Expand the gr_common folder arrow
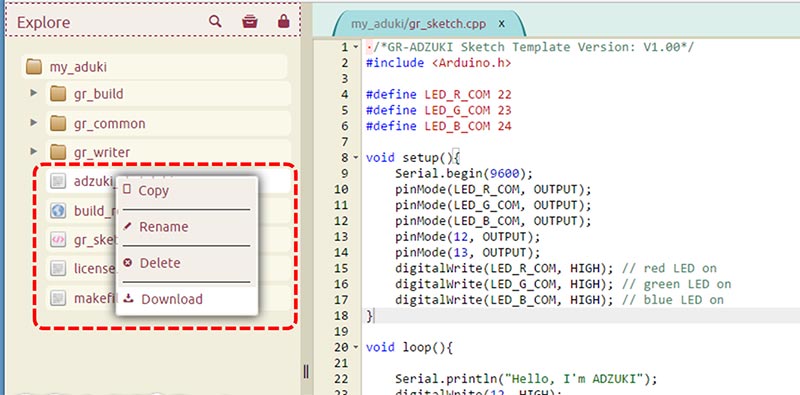 click(x=34, y=122)
